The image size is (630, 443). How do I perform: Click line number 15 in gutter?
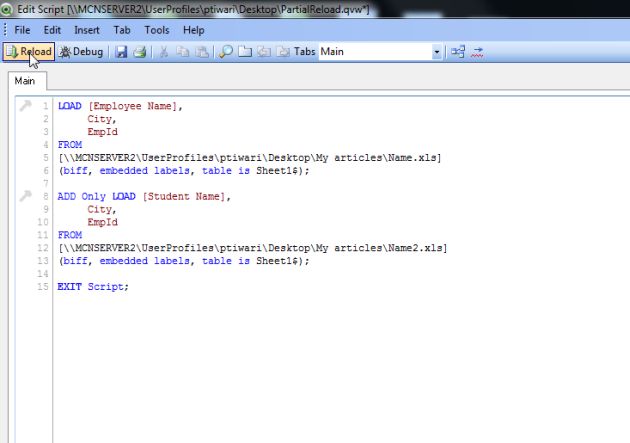43,287
